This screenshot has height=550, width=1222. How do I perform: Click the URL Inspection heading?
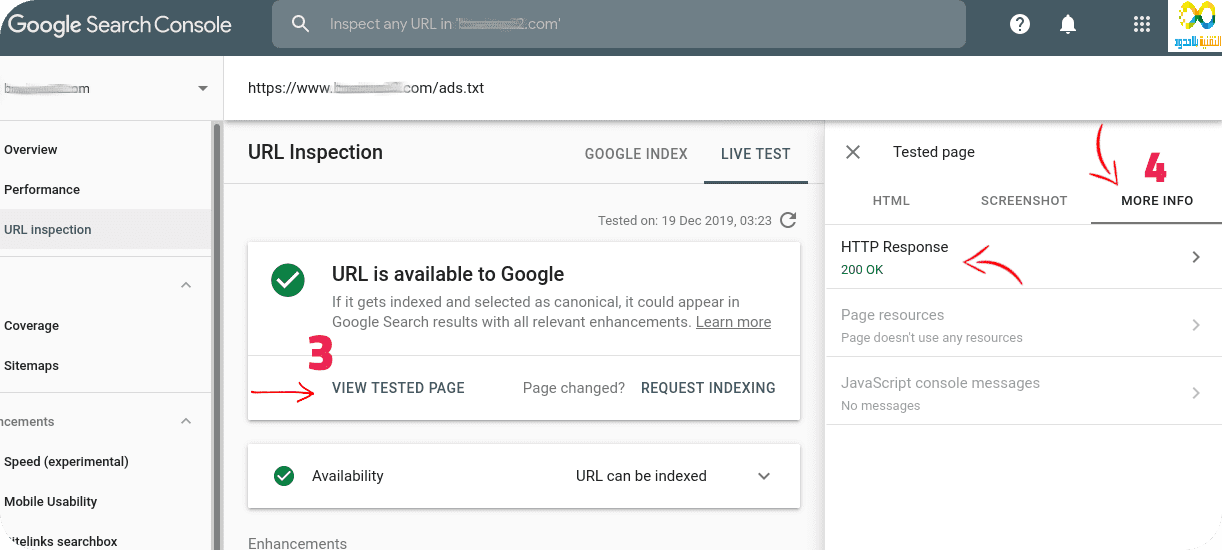[315, 152]
